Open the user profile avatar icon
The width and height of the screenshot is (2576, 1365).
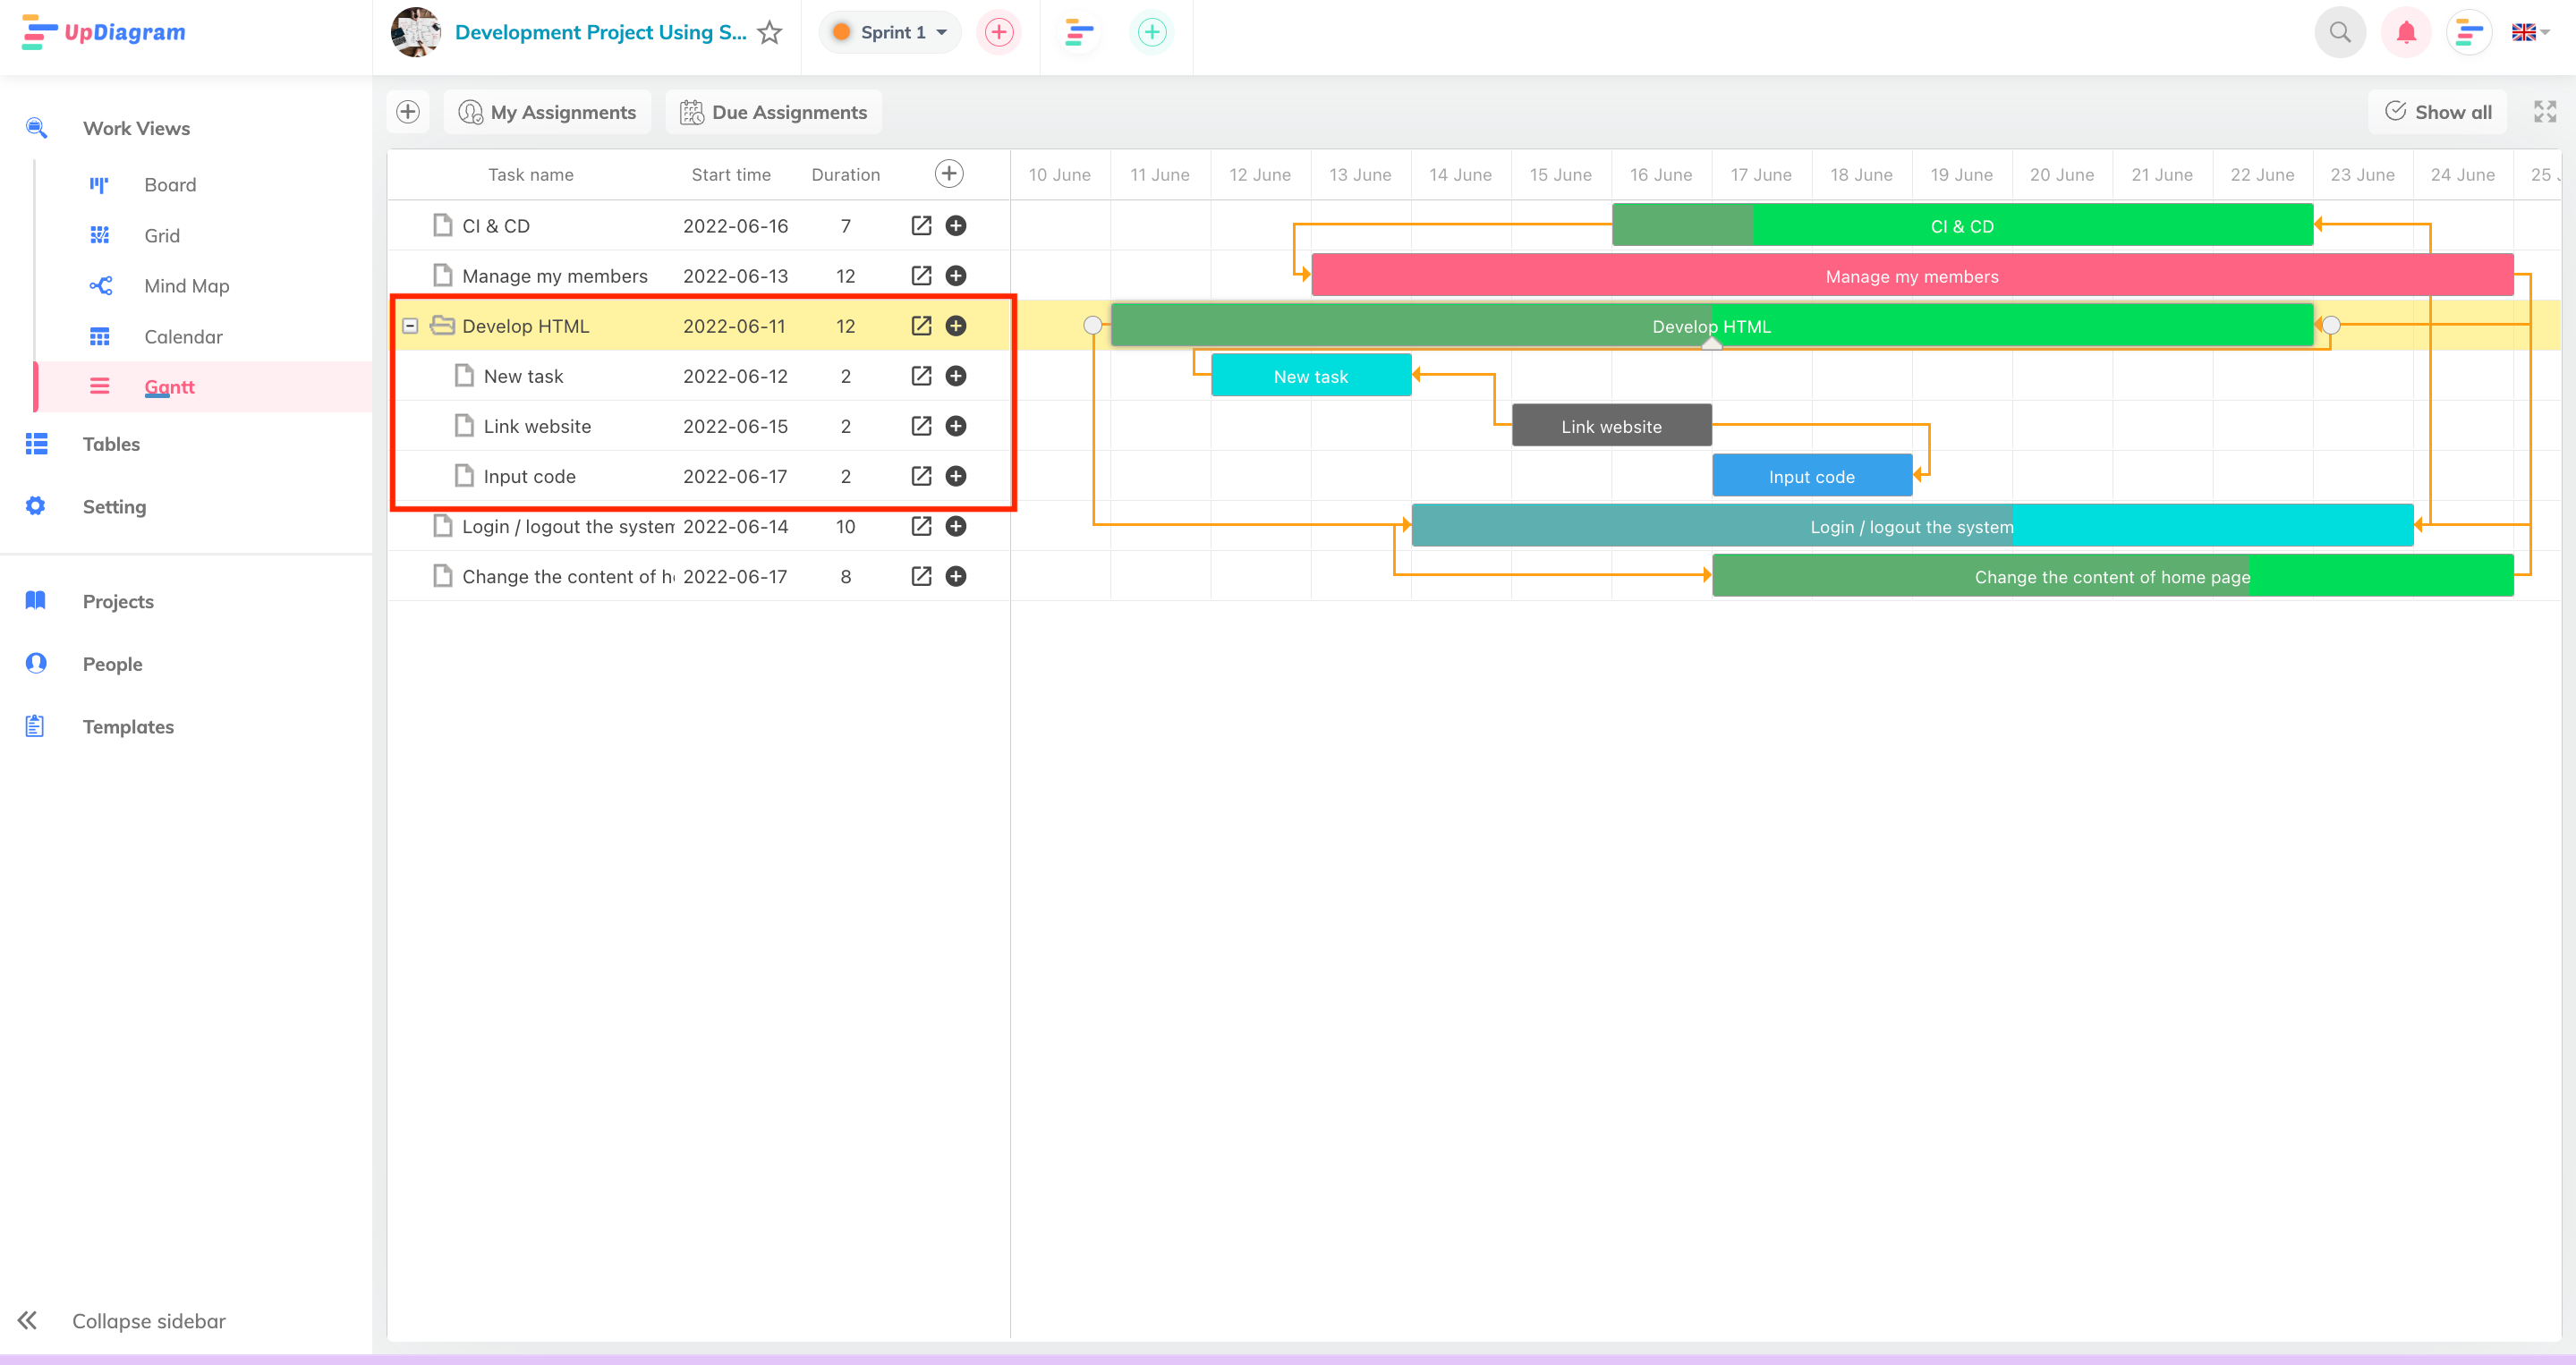(x=2469, y=32)
